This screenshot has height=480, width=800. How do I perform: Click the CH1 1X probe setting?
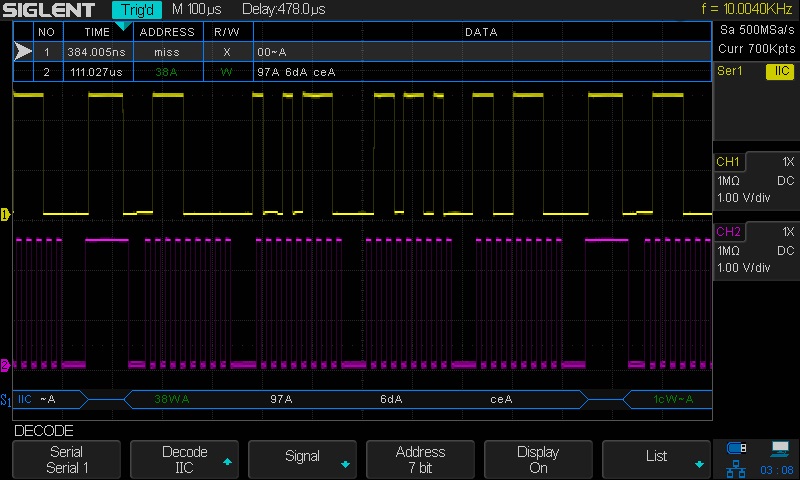click(788, 162)
